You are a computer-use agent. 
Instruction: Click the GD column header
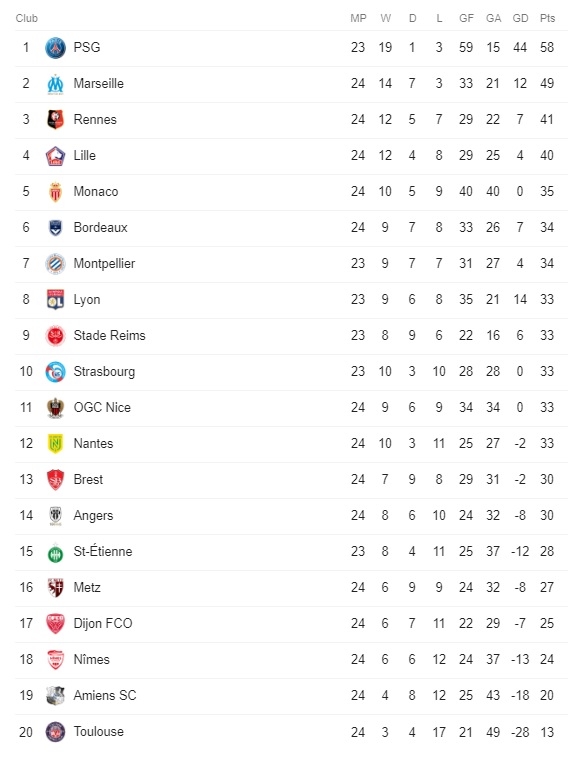click(520, 18)
